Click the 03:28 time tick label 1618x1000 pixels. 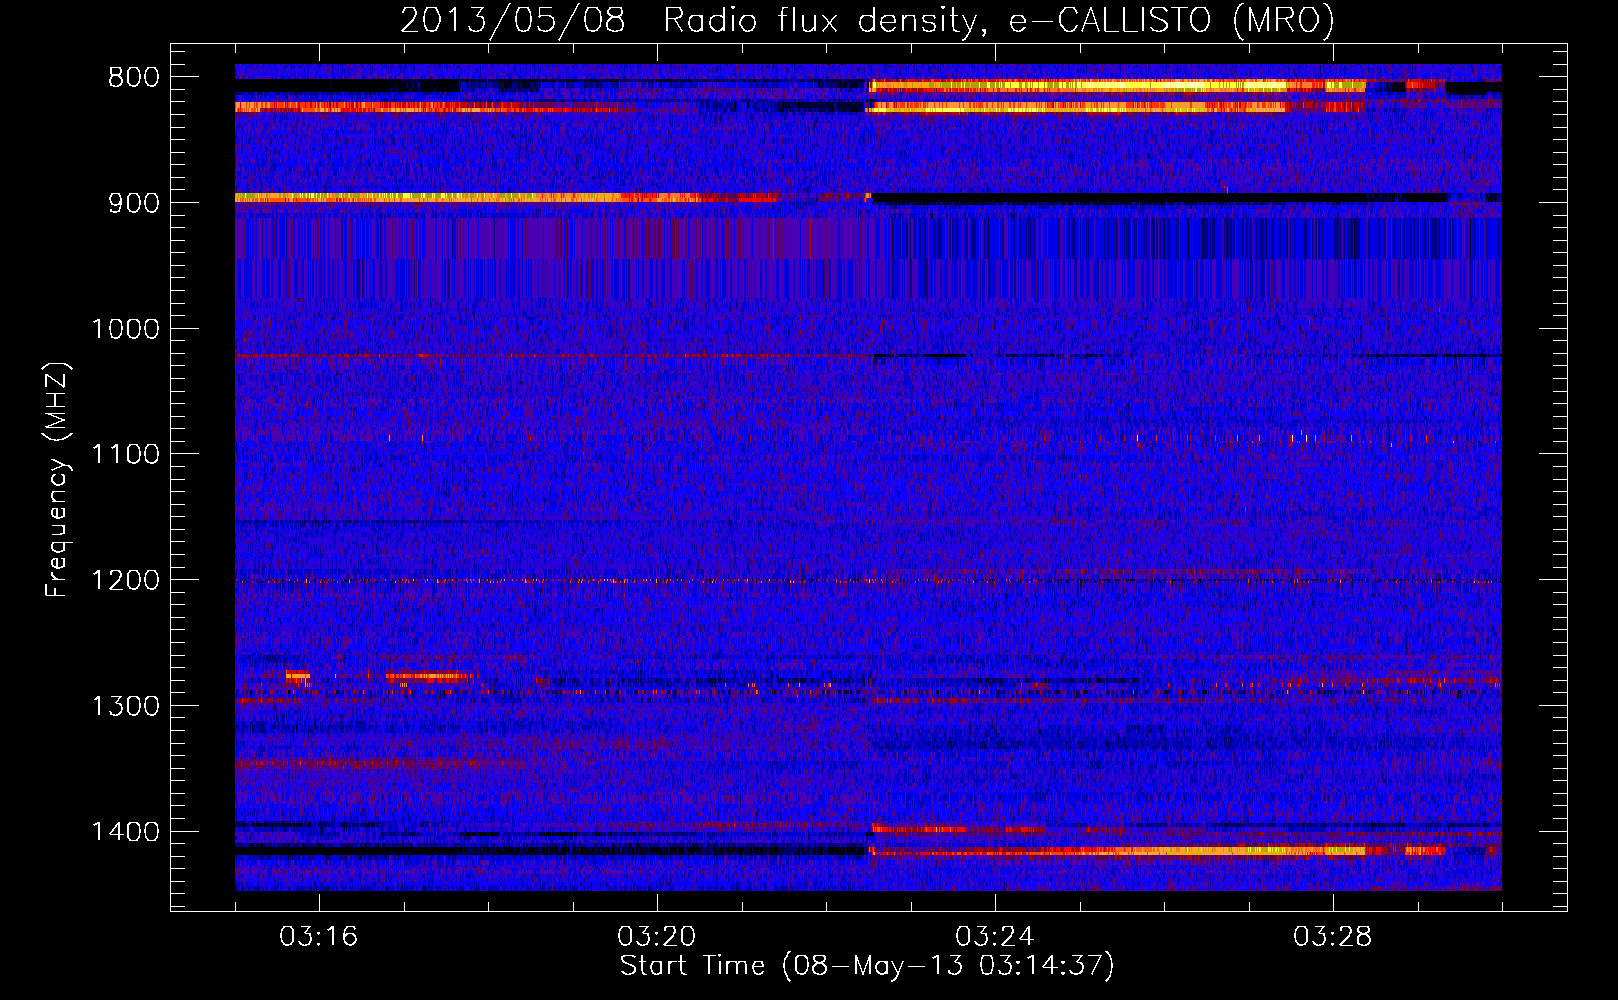pyautogui.click(x=1333, y=937)
